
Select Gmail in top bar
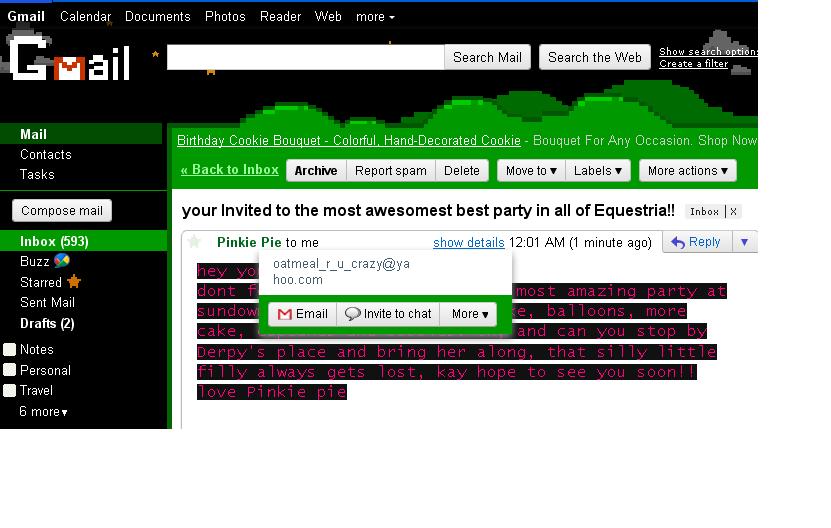[25, 16]
